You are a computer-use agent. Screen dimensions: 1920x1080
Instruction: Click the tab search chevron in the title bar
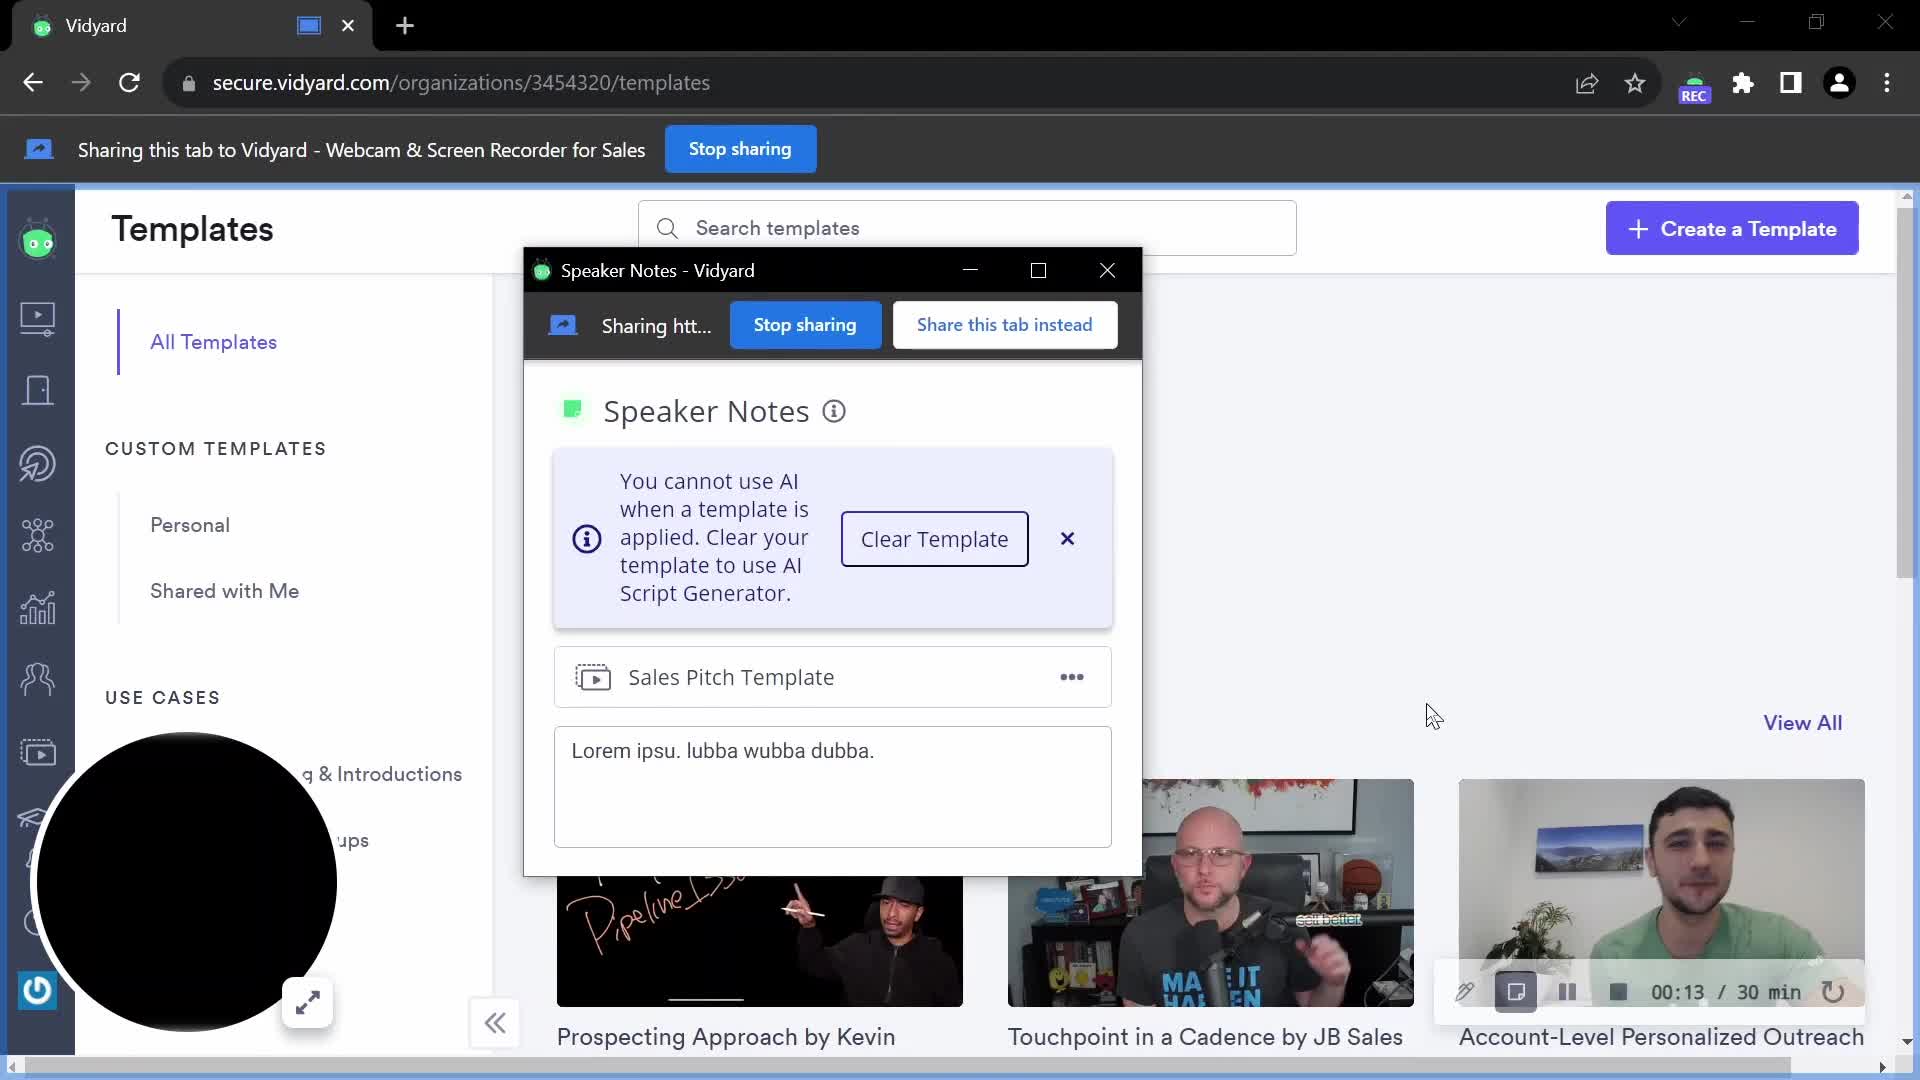(1679, 22)
